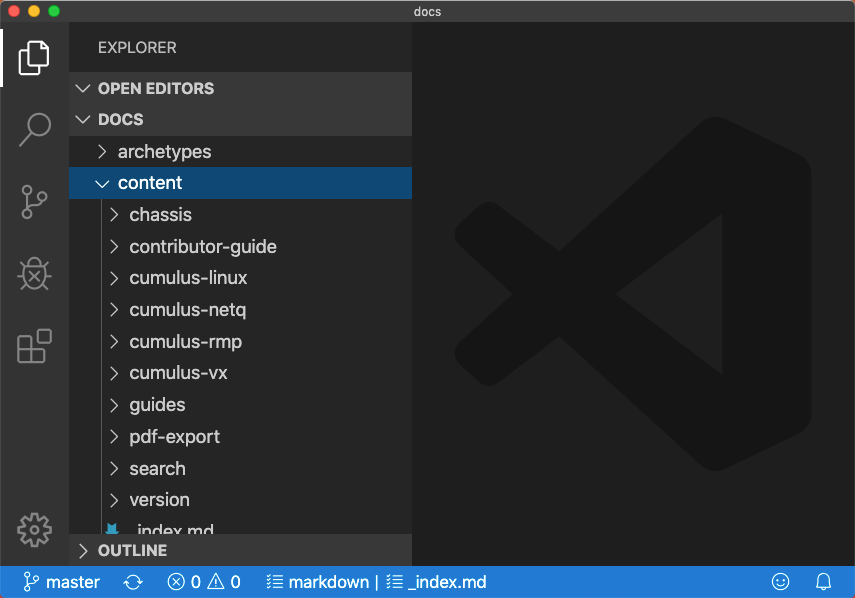Click the Synchronize Changes icon in status bar

(133, 582)
